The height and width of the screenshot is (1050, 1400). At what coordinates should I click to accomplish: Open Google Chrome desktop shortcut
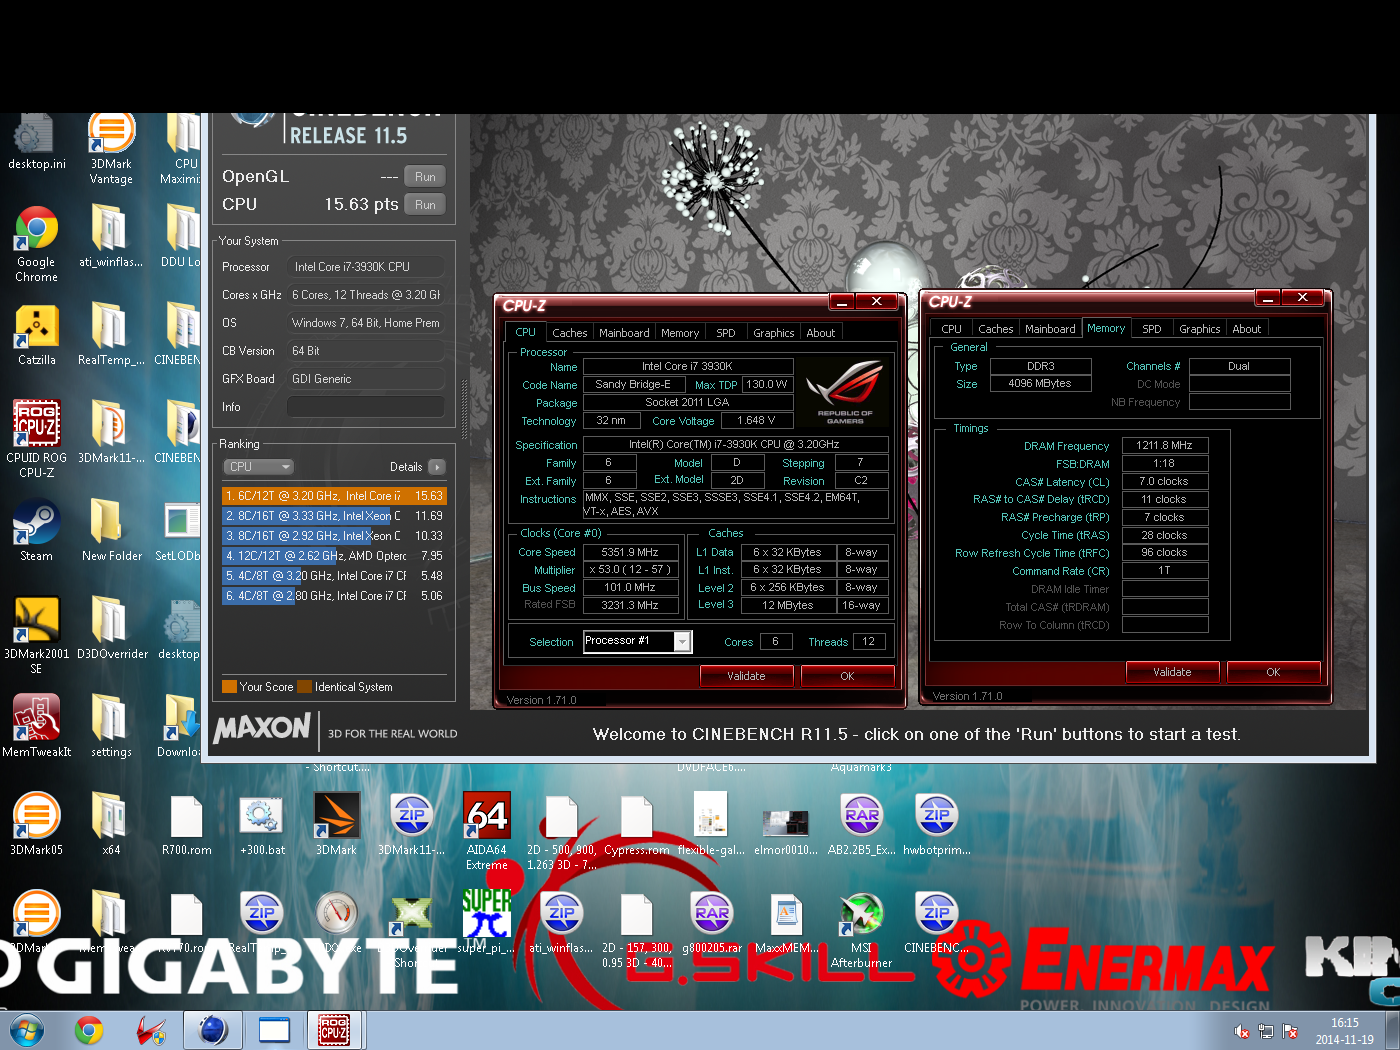click(x=36, y=243)
